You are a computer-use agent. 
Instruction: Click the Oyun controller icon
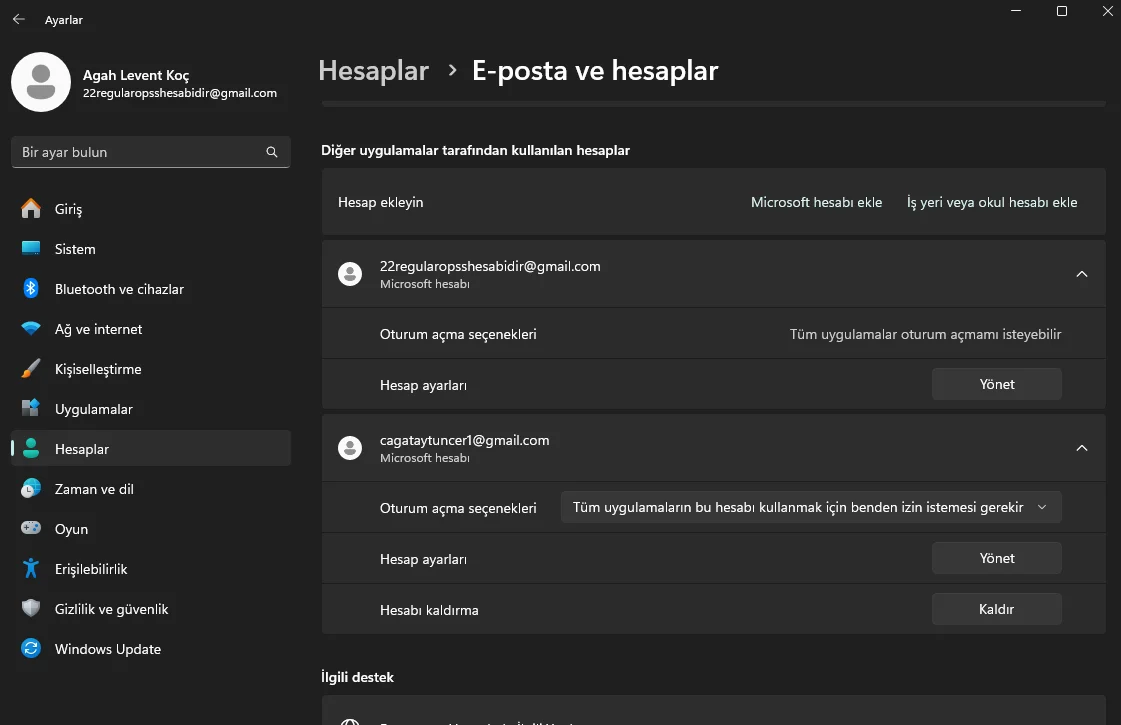click(31, 529)
